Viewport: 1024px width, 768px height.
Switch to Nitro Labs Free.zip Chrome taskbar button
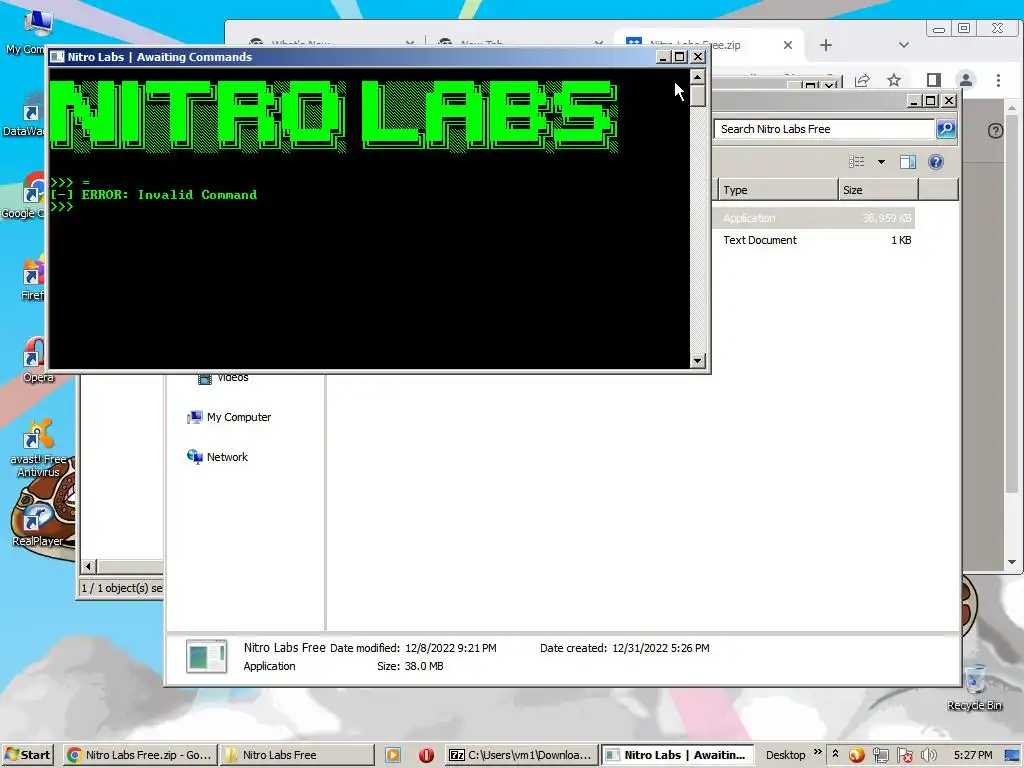point(140,755)
